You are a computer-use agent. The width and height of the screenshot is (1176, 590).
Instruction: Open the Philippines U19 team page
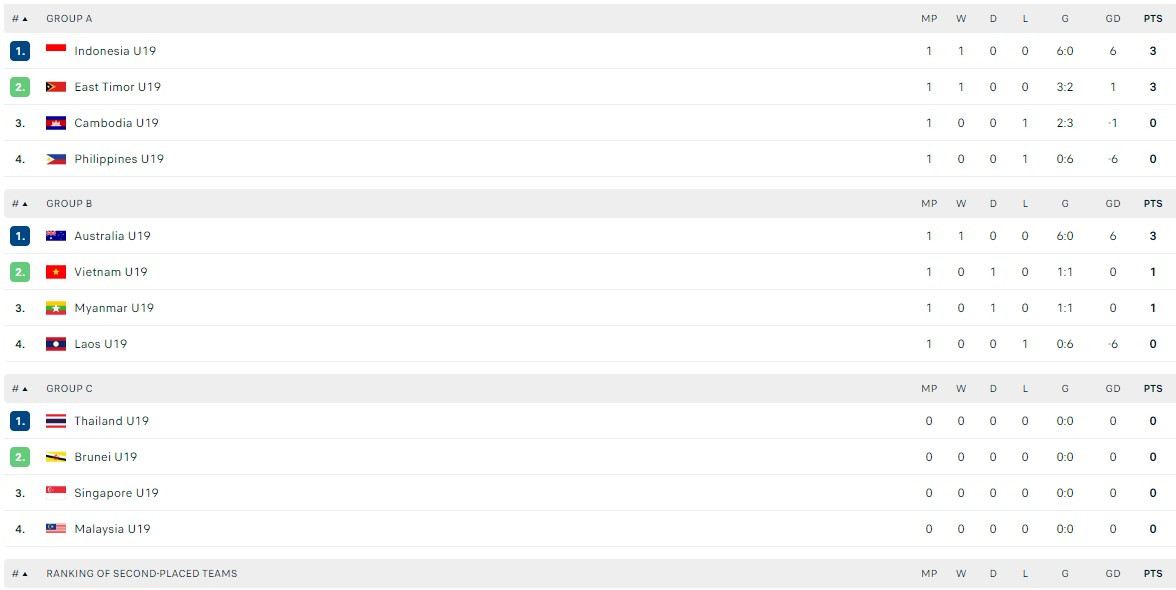(x=118, y=159)
